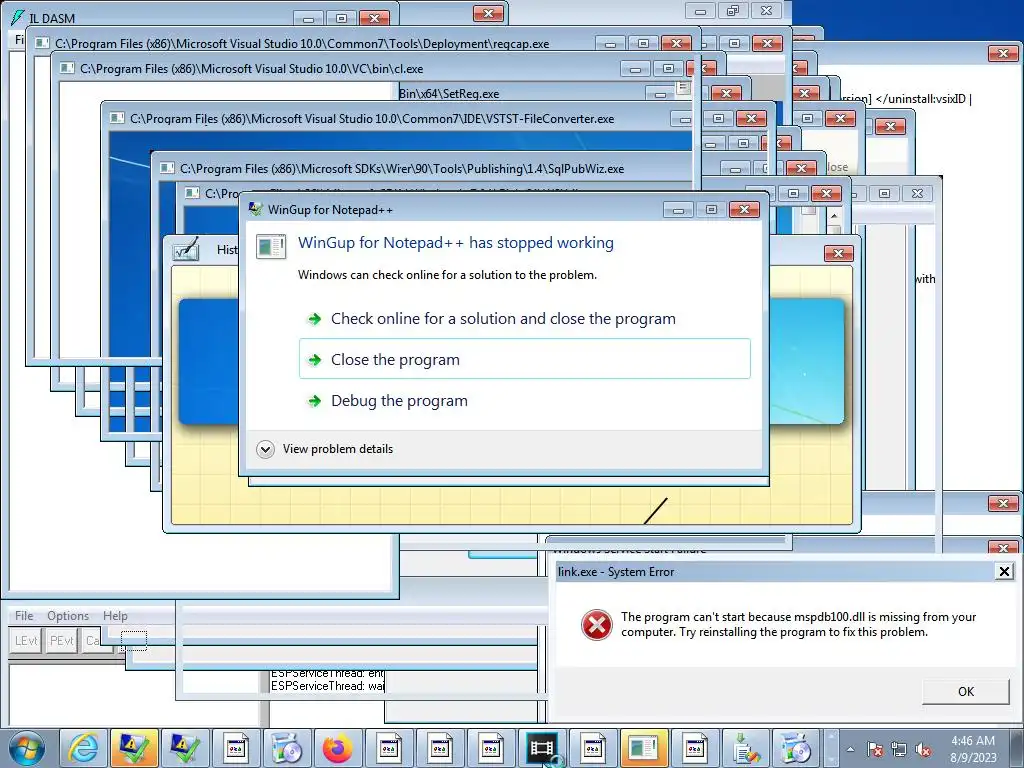Expand 'View problem details' chevron
This screenshot has height=768, width=1024.
[265, 449]
